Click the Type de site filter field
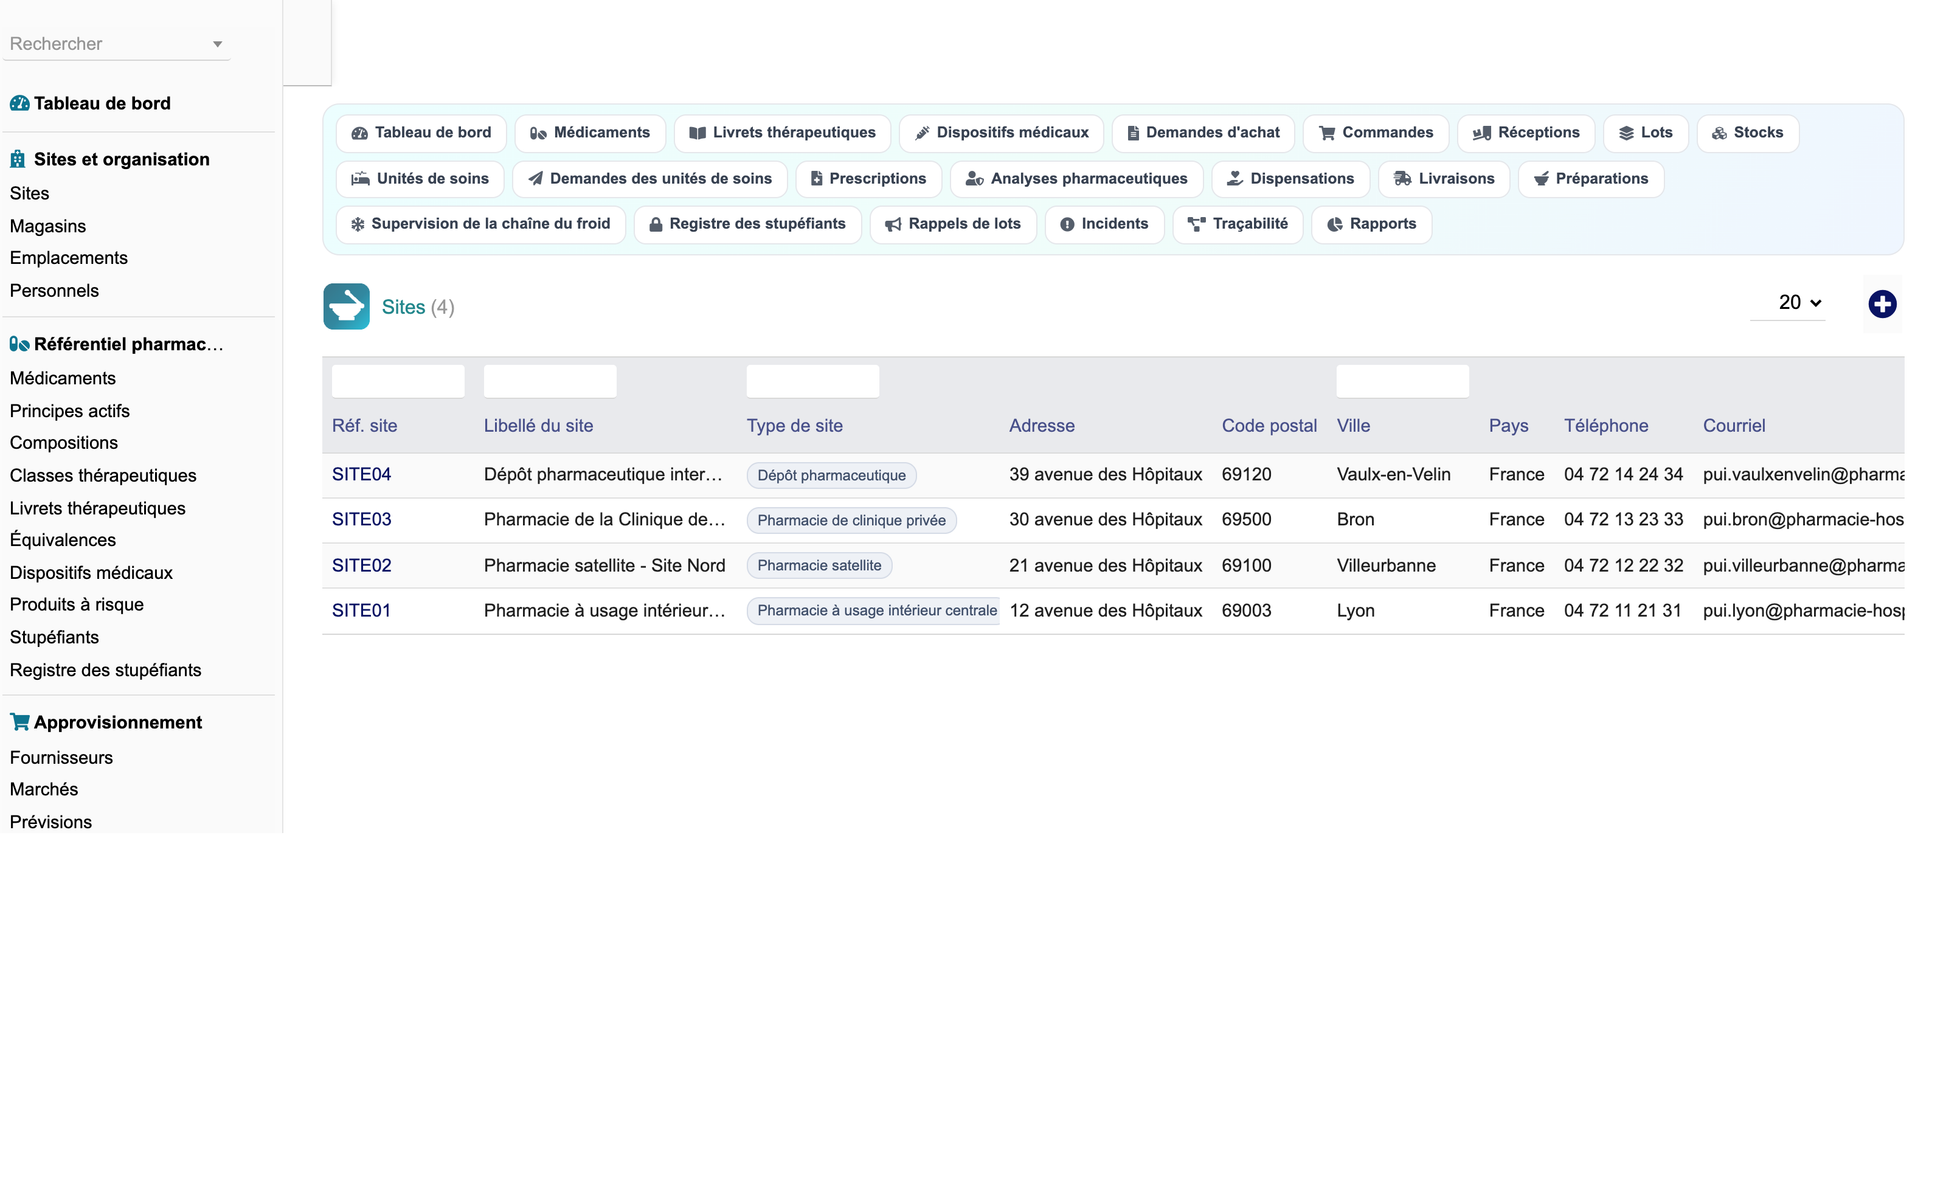Image resolution: width=1946 pixels, height=1204 pixels. (x=813, y=381)
